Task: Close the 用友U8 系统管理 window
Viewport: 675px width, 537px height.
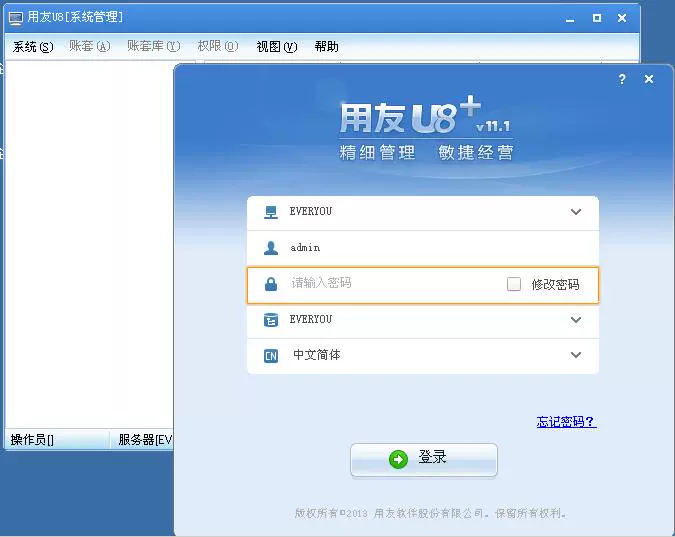Action: click(x=622, y=18)
